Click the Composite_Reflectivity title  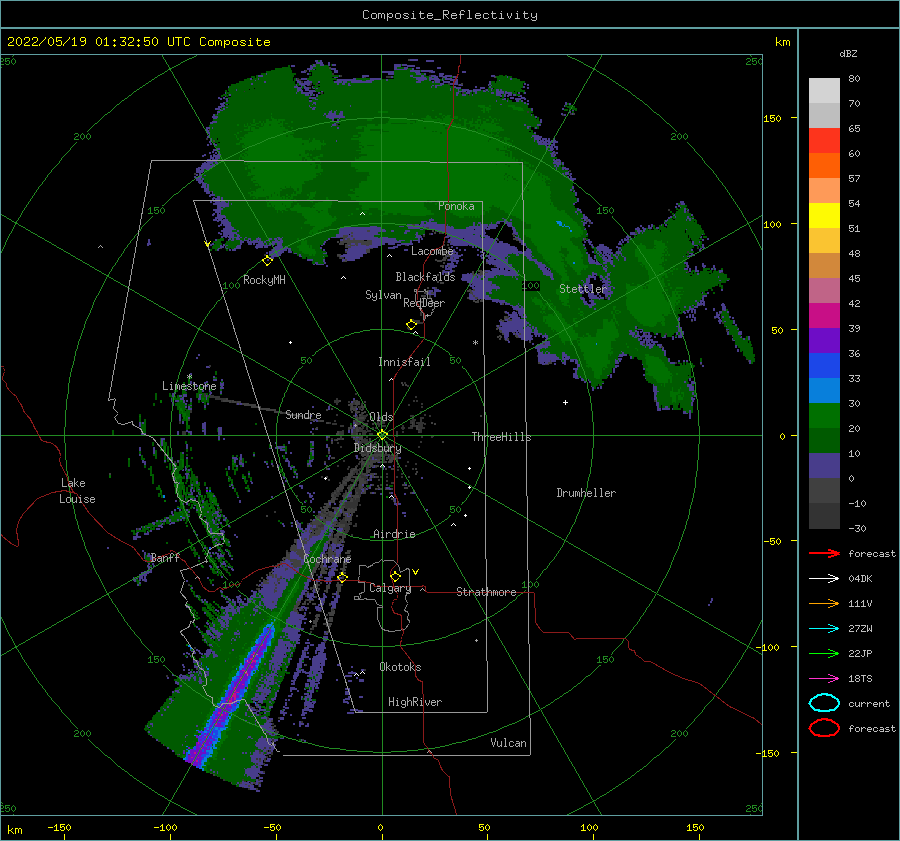pos(450,15)
